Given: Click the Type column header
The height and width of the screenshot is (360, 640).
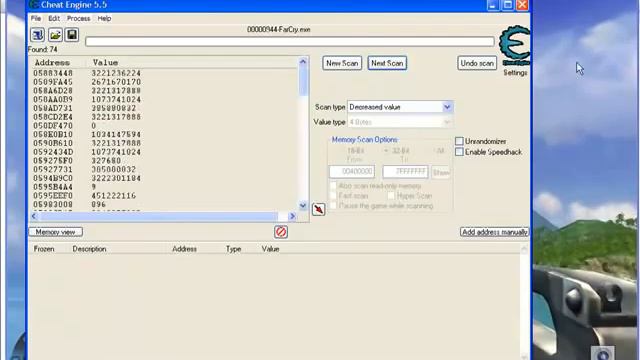Looking at the screenshot, I should click(233, 249).
